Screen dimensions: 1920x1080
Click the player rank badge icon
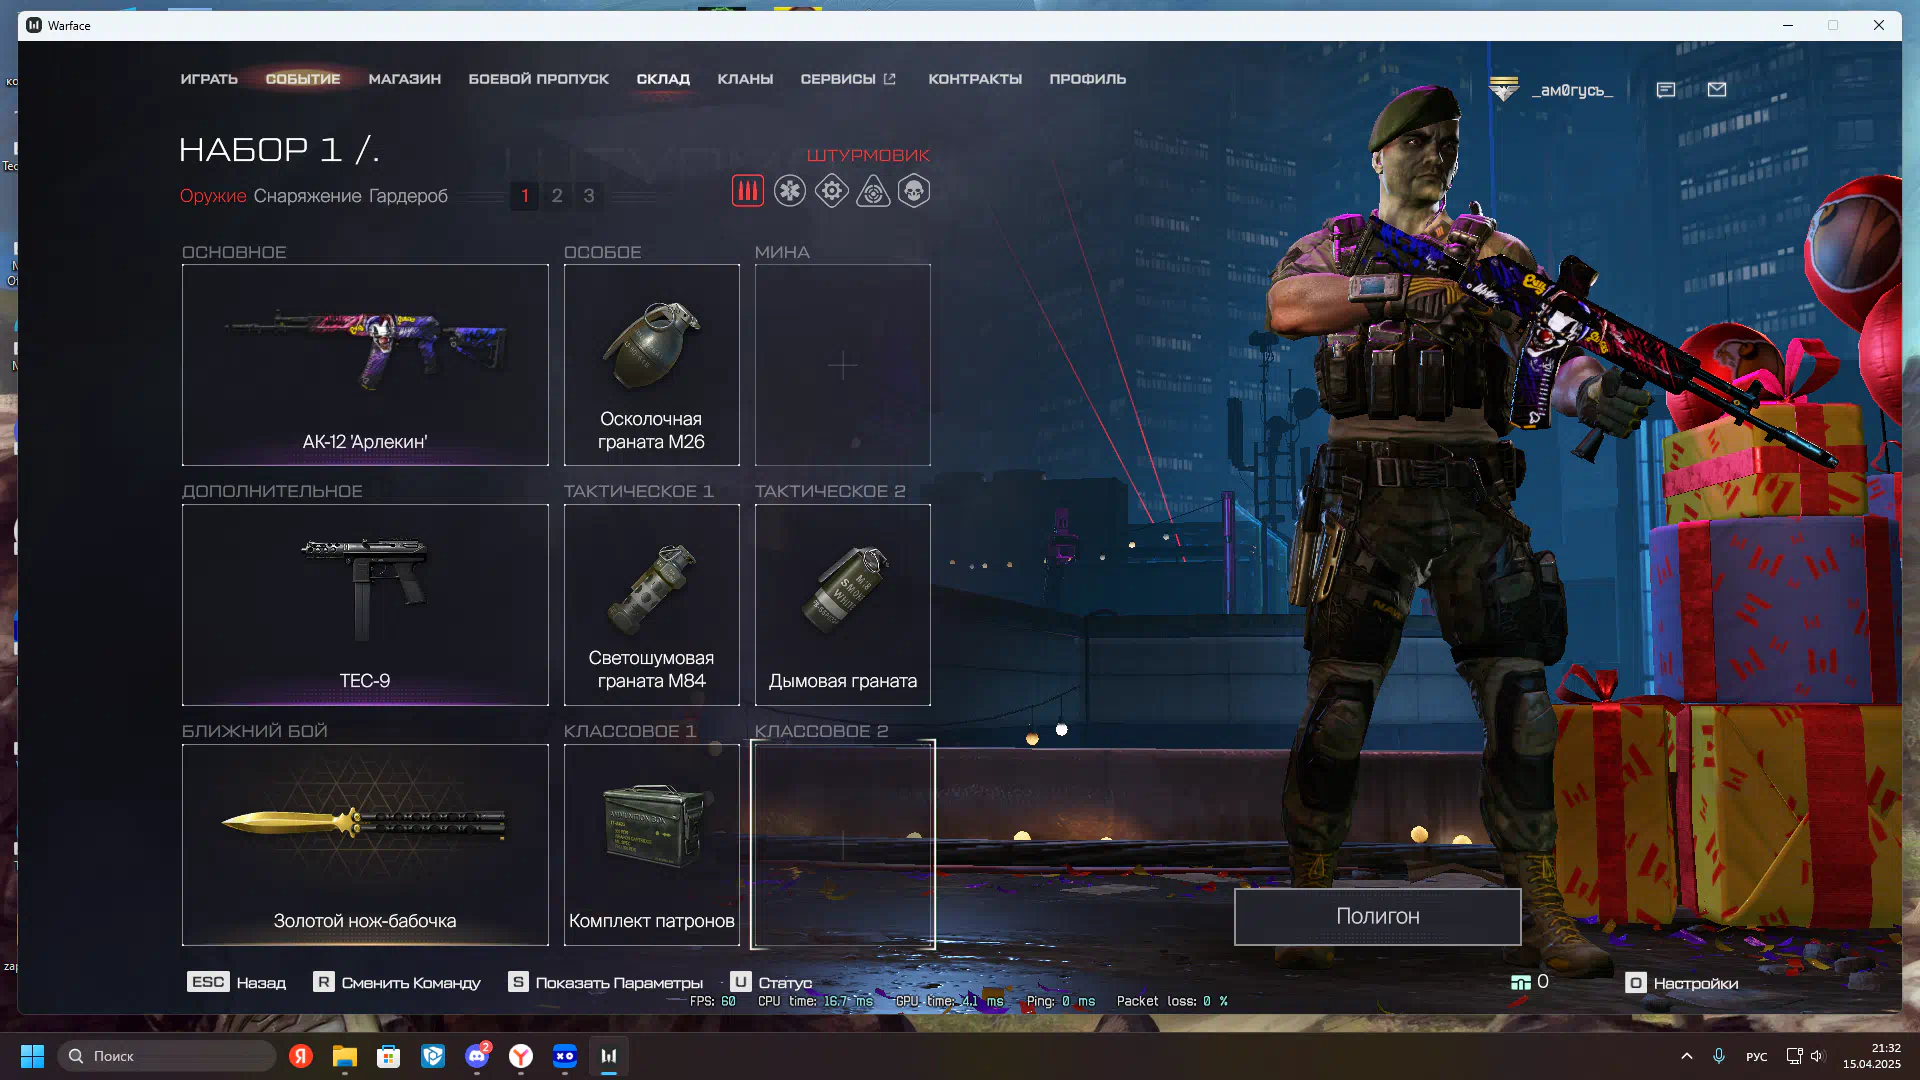point(1503,90)
